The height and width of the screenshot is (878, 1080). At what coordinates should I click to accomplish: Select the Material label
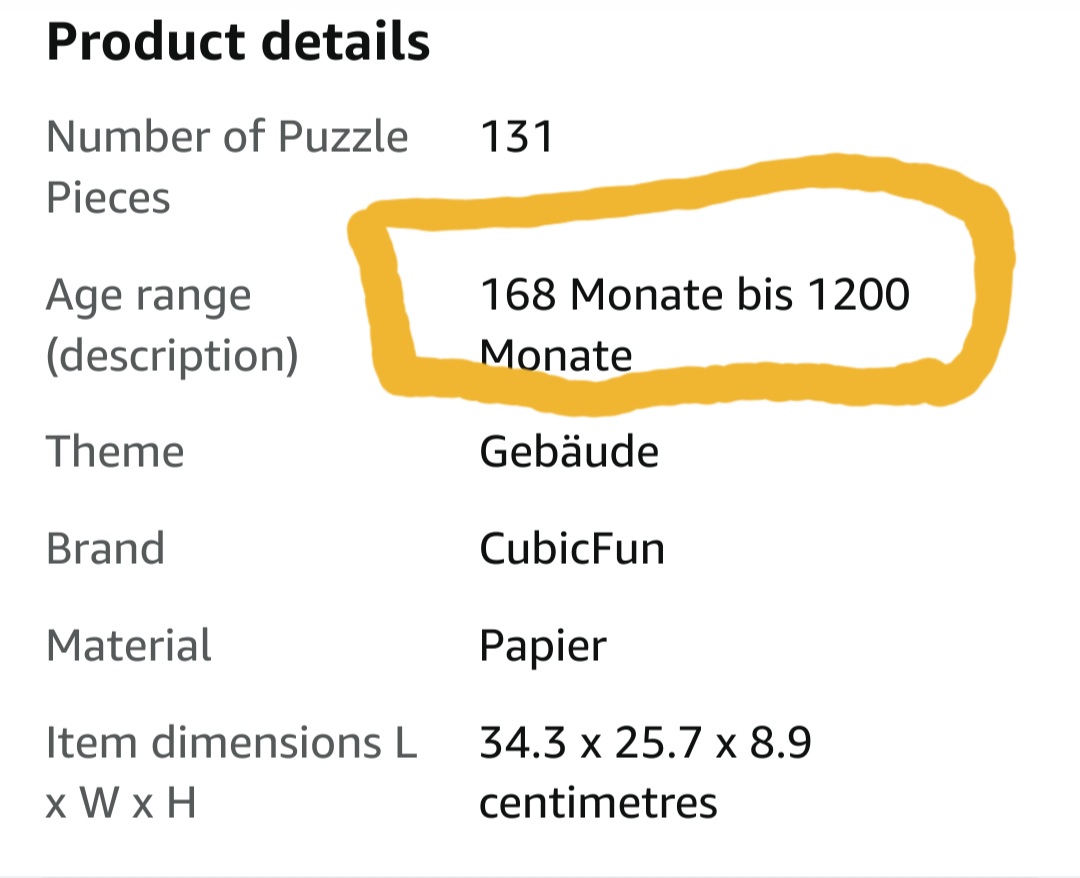tap(129, 646)
